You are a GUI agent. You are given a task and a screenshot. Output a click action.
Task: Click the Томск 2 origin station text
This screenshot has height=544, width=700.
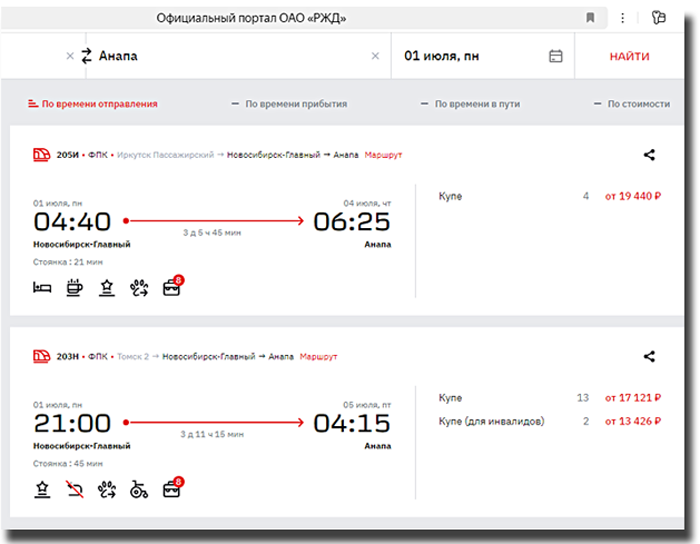pyautogui.click(x=133, y=357)
